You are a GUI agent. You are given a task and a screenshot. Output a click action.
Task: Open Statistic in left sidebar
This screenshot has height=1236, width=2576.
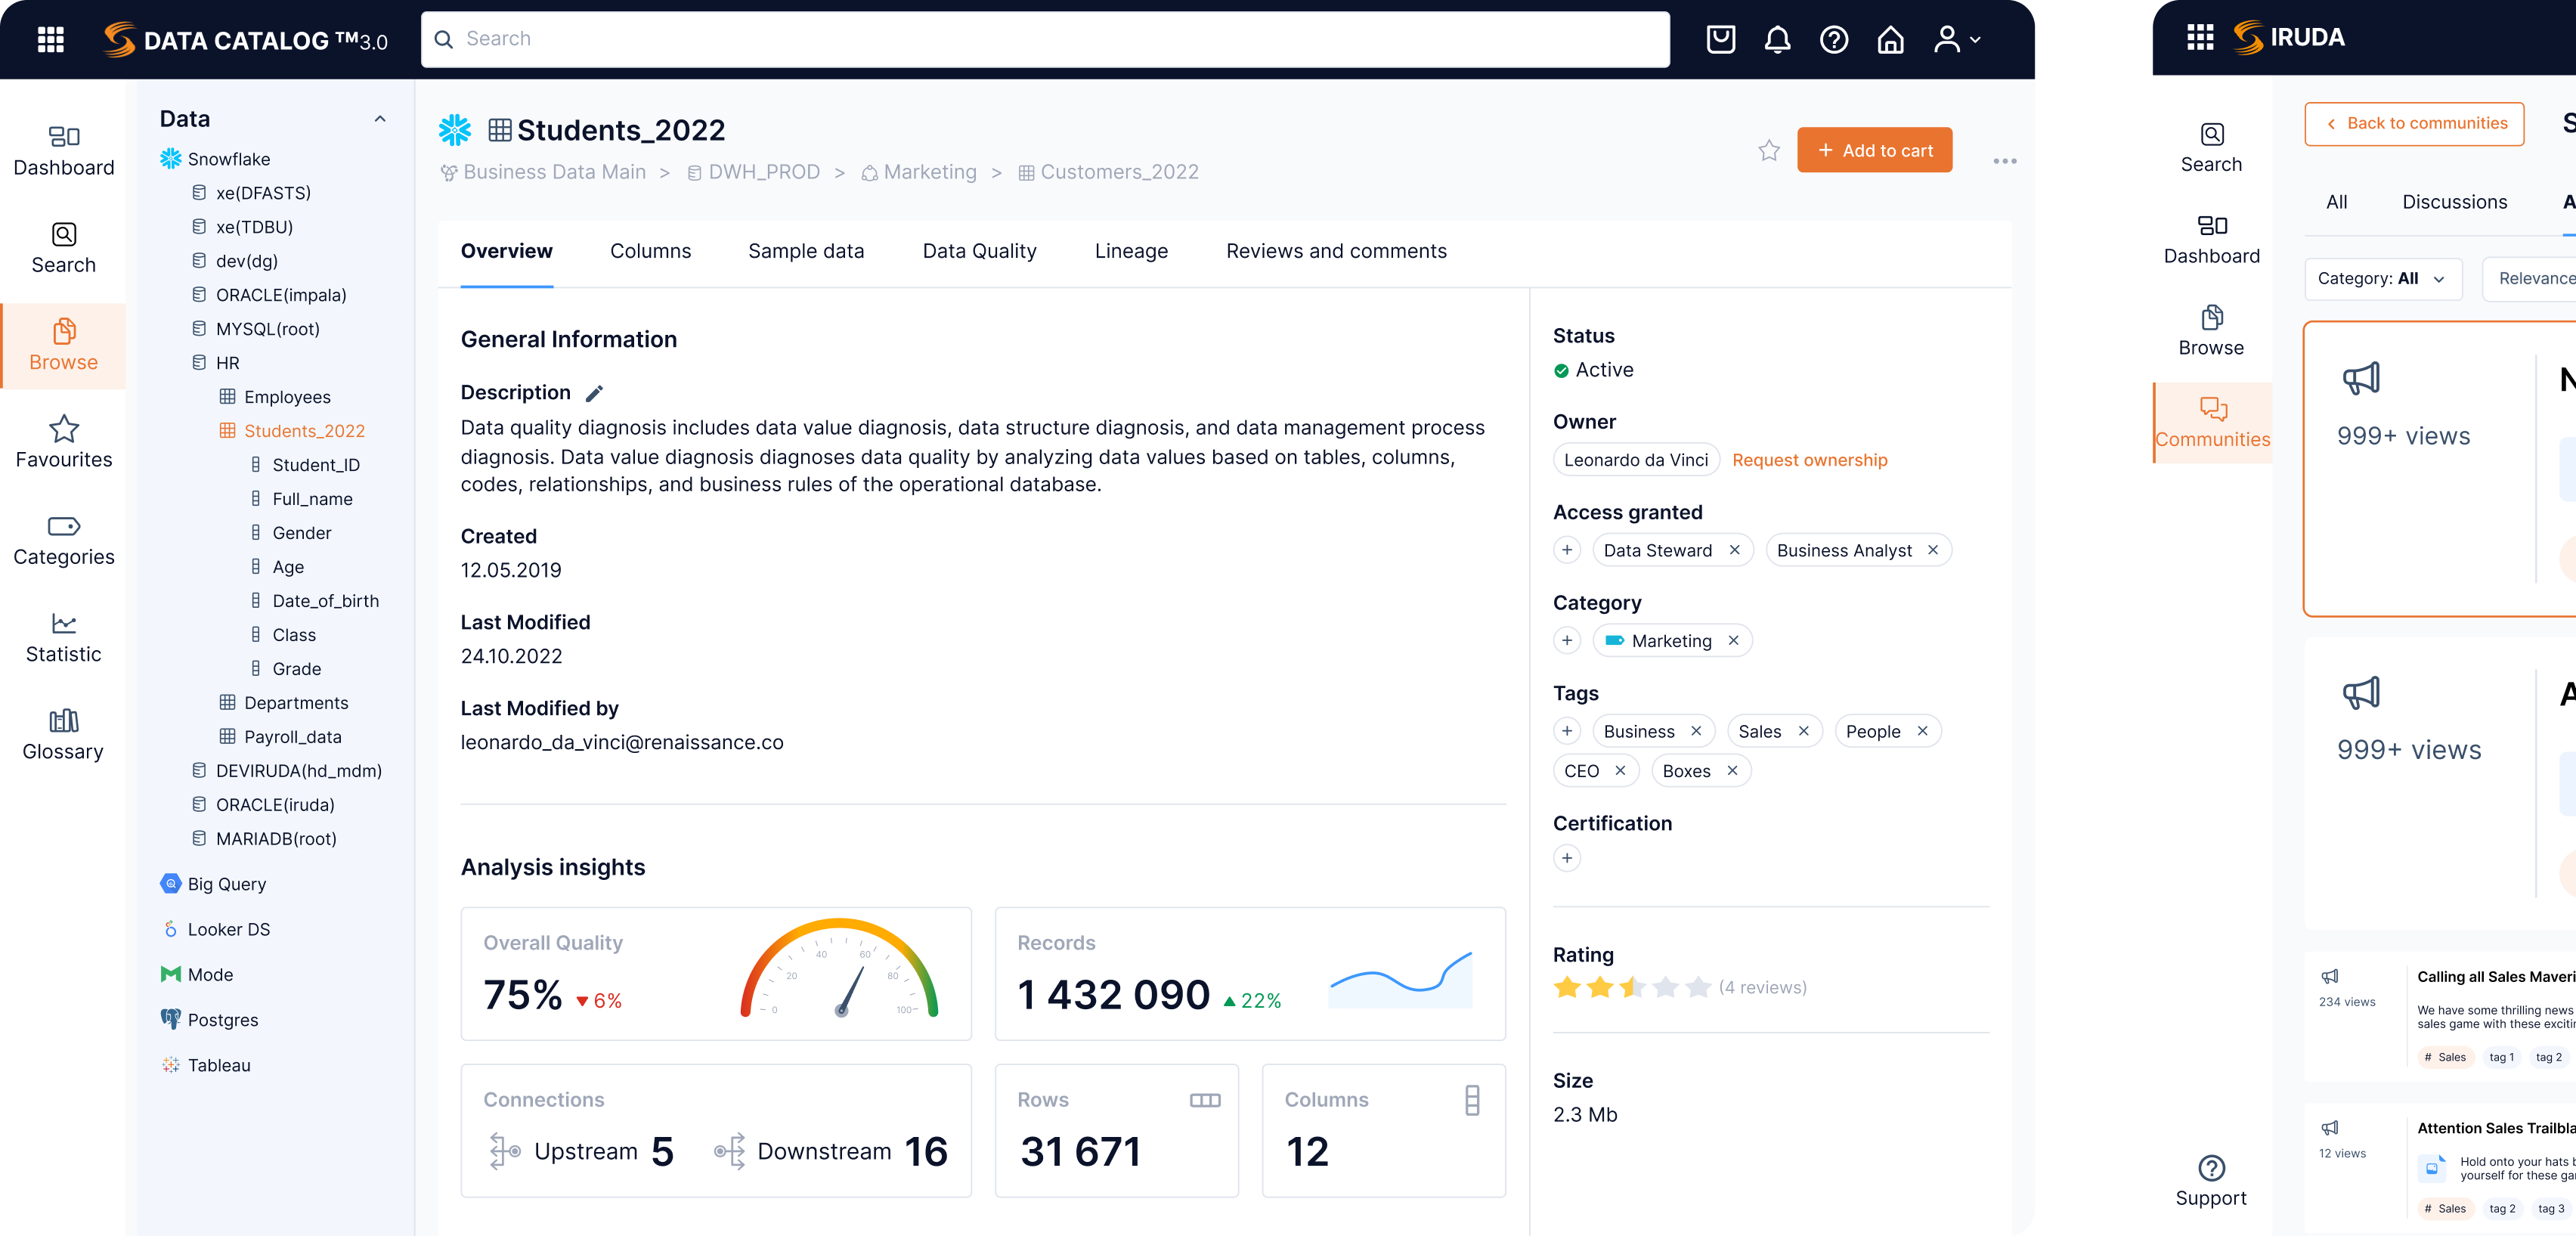click(63, 638)
